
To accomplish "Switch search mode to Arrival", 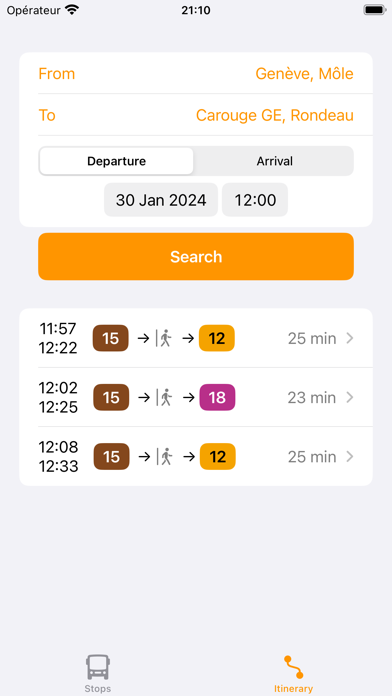I will 274,161.
